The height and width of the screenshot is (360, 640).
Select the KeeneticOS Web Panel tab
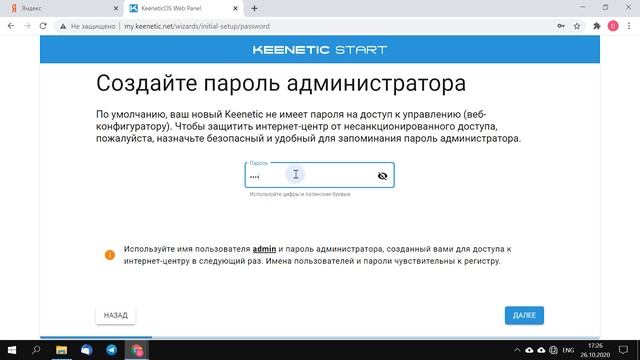(x=184, y=8)
